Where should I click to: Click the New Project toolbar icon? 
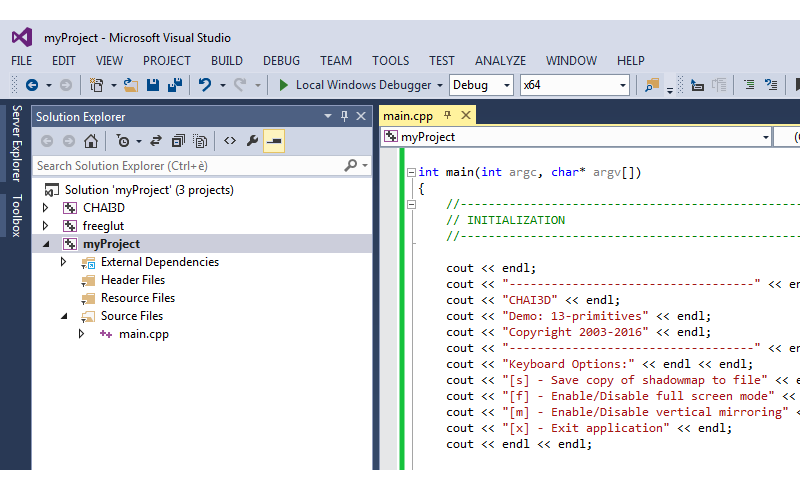coord(96,85)
